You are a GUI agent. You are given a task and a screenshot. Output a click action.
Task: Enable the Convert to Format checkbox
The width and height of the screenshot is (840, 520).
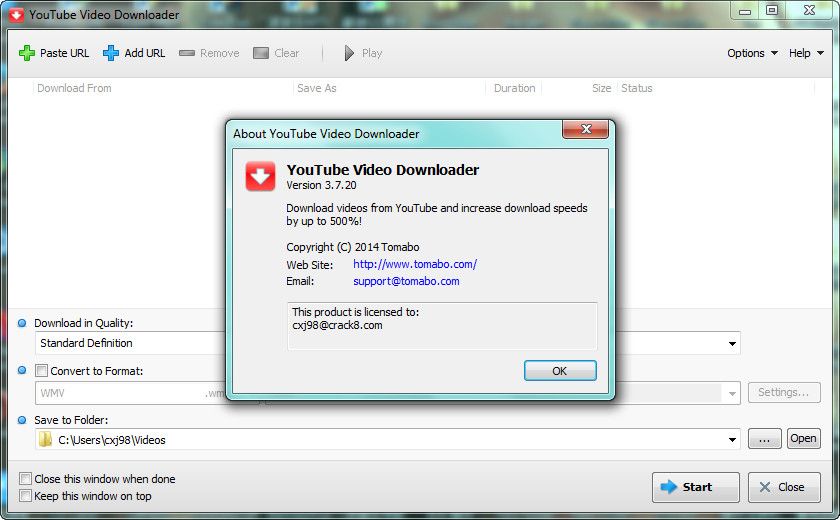pos(41,371)
